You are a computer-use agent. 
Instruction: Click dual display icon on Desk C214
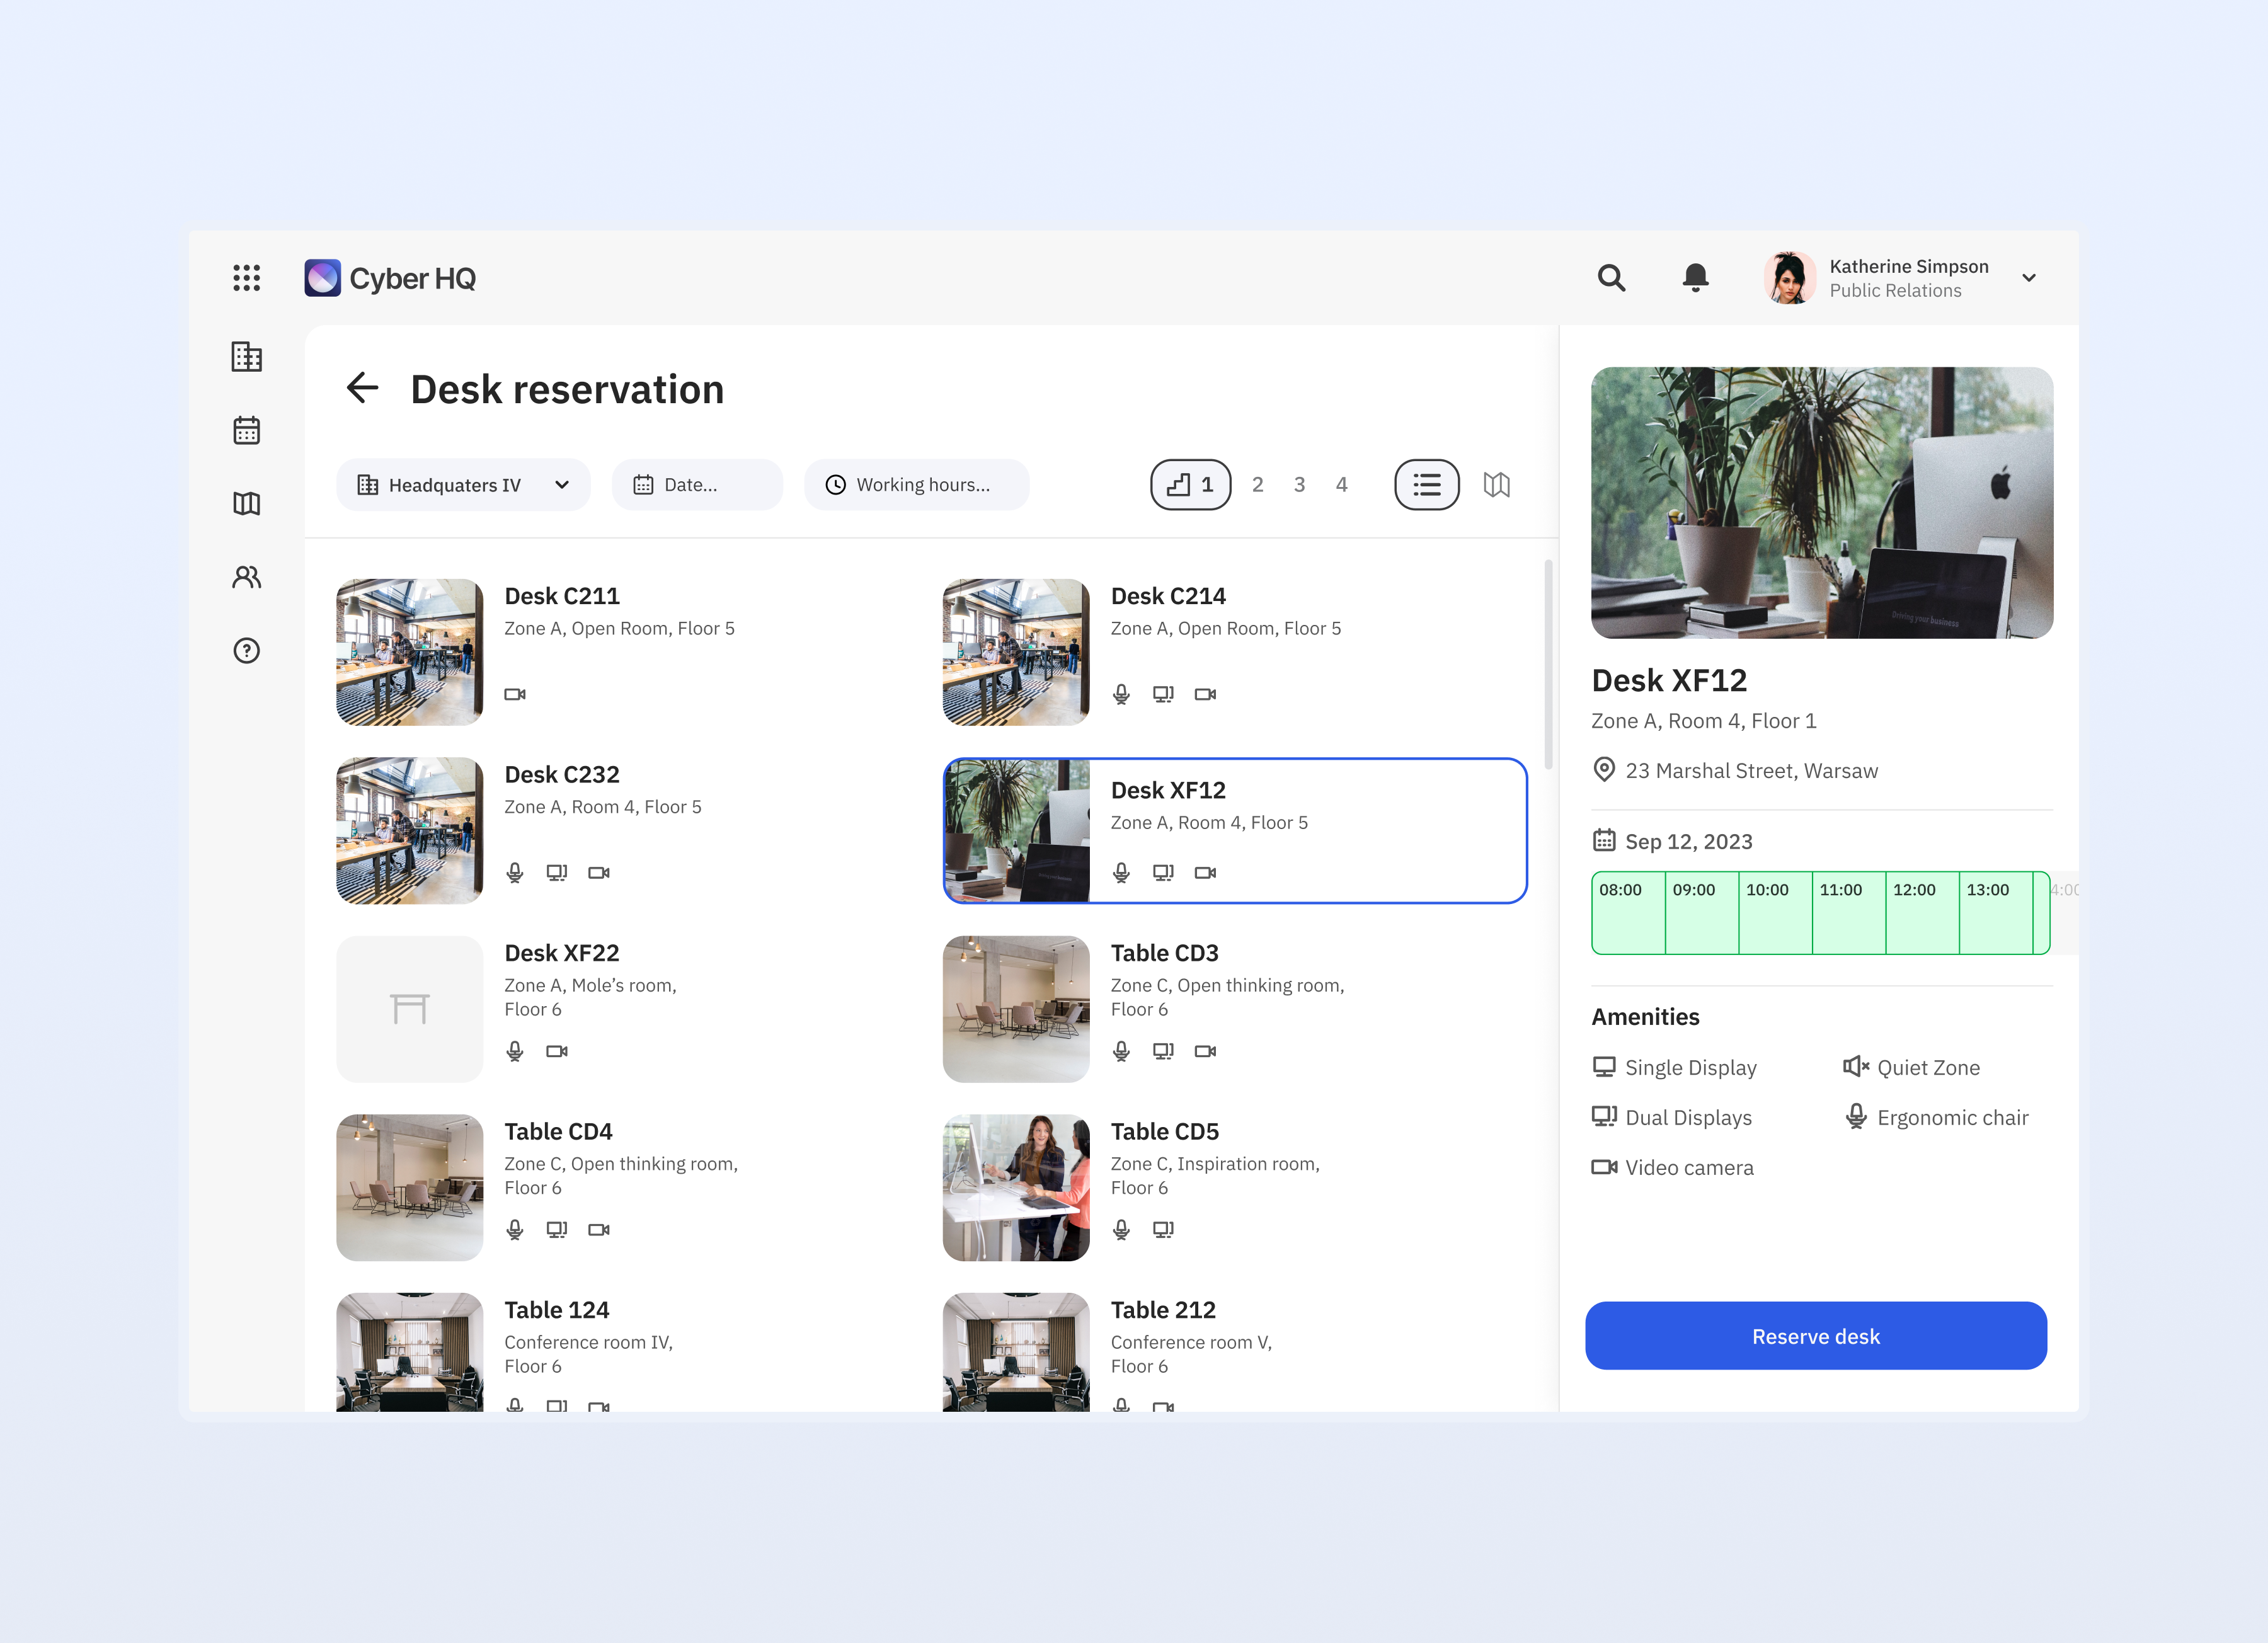[x=1163, y=694]
